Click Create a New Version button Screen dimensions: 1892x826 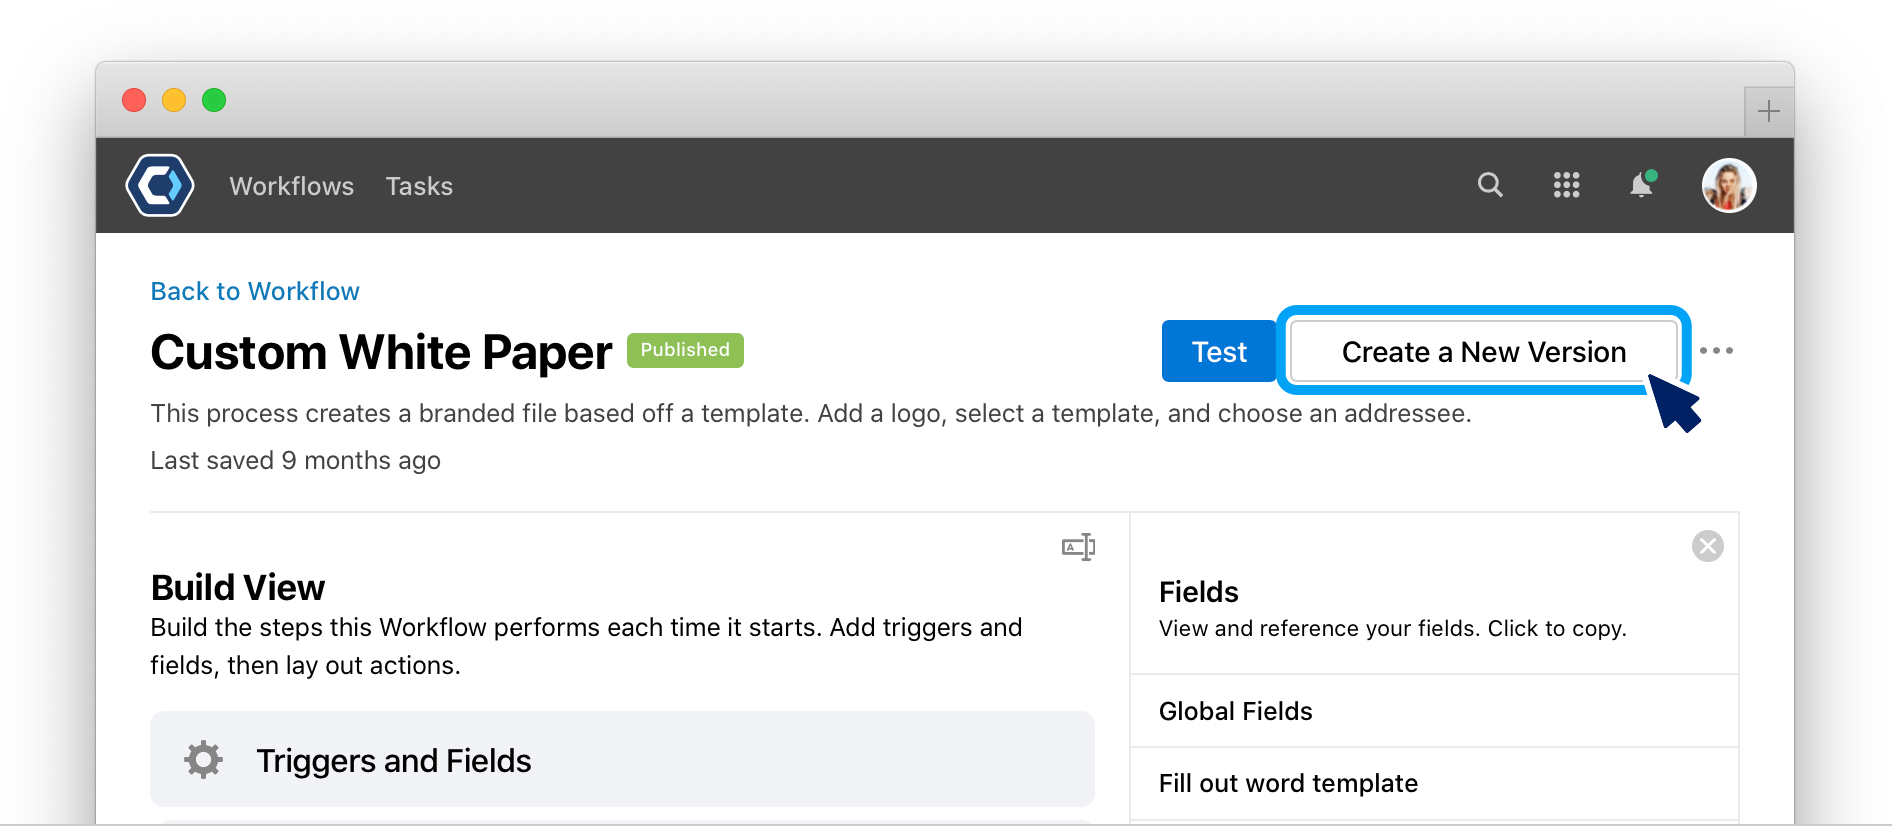pyautogui.click(x=1484, y=351)
